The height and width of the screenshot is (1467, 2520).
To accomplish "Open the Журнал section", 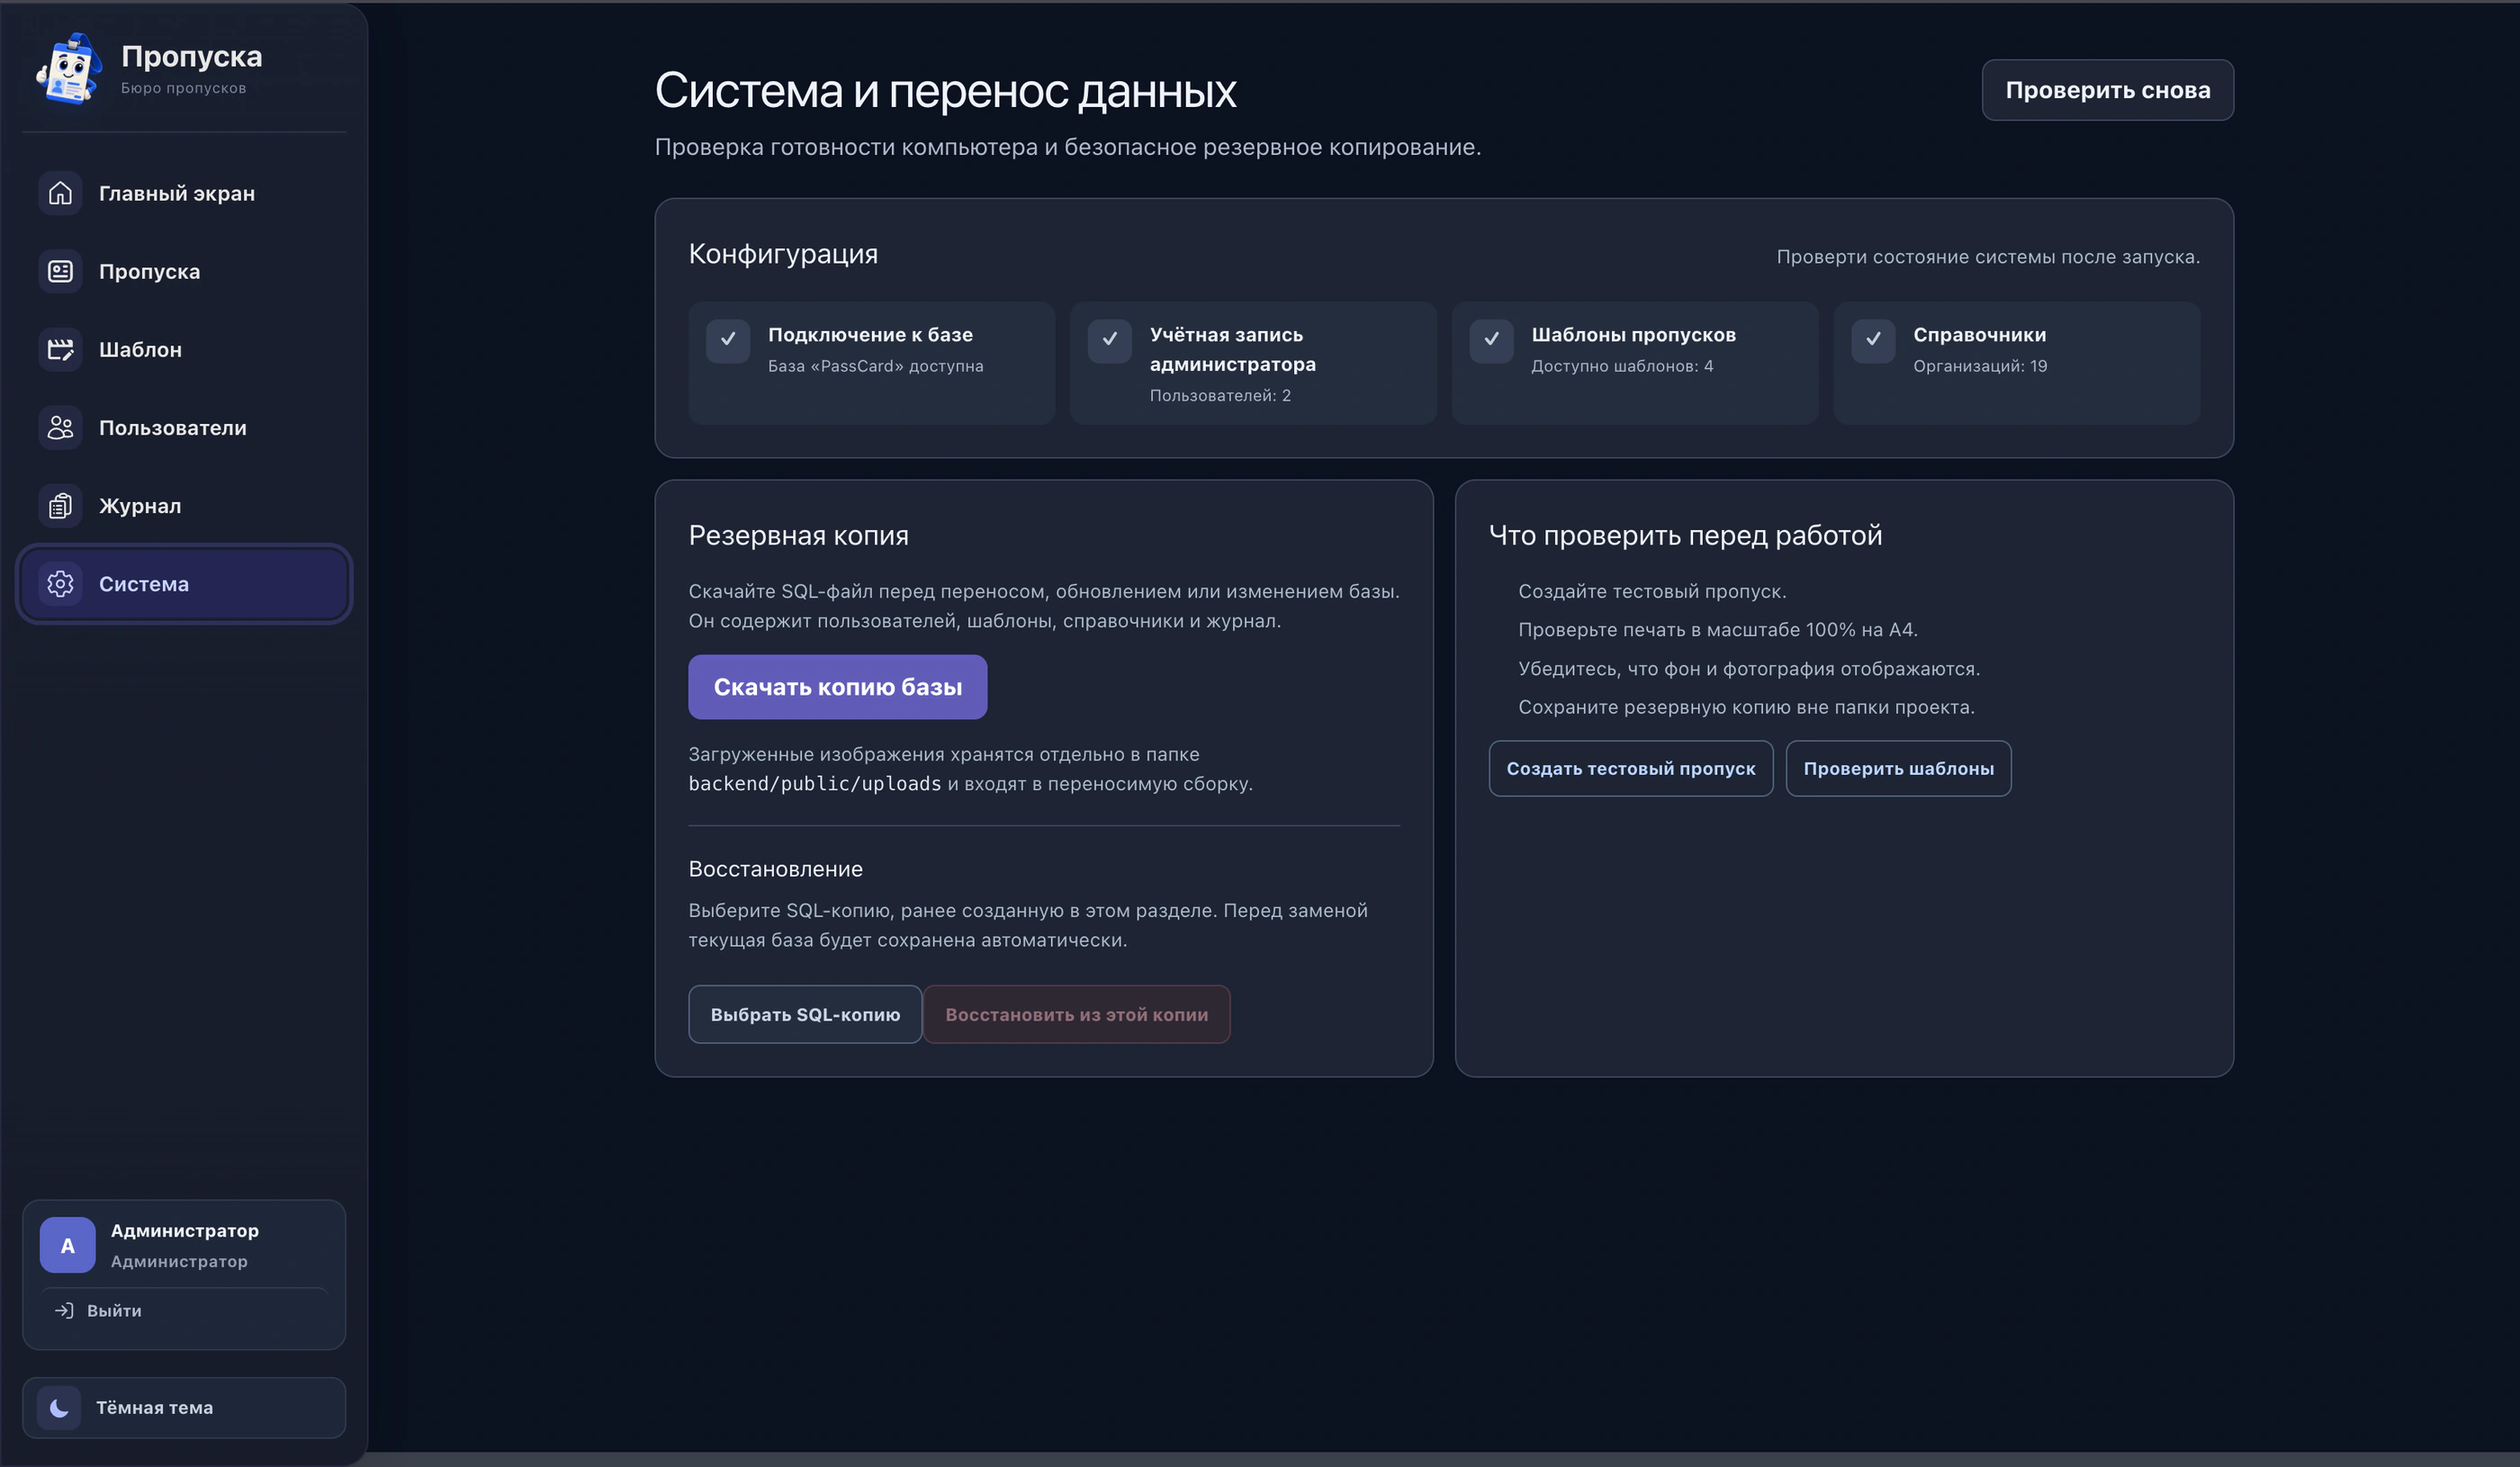I will click(x=184, y=506).
